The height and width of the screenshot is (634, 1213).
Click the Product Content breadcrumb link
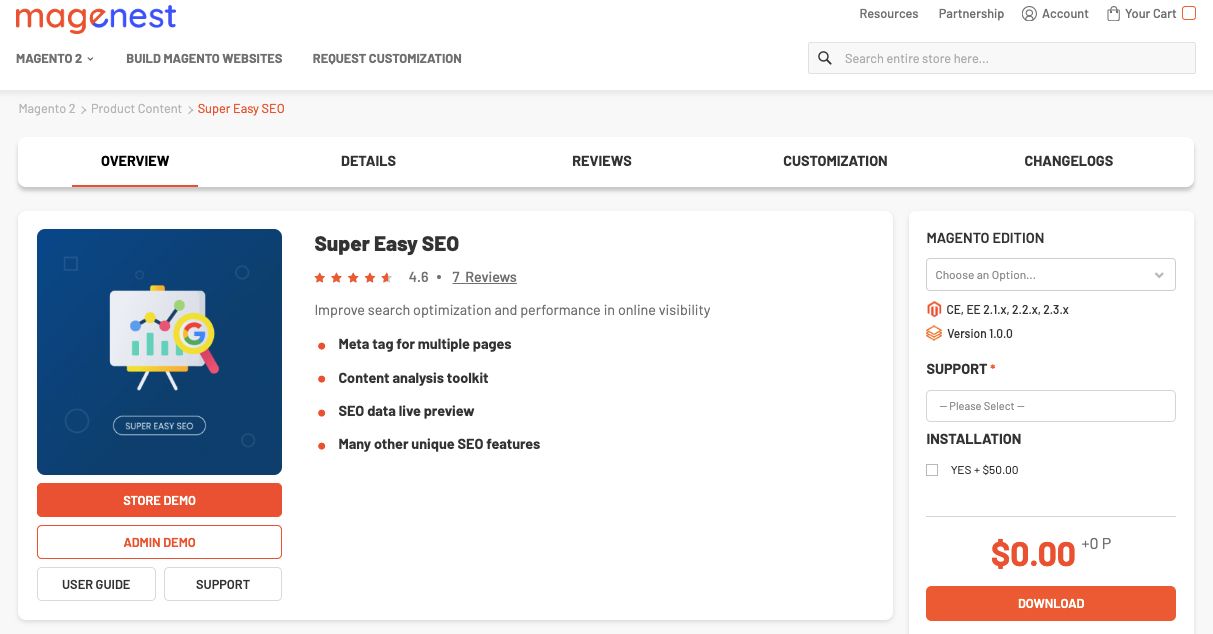[x=136, y=108]
